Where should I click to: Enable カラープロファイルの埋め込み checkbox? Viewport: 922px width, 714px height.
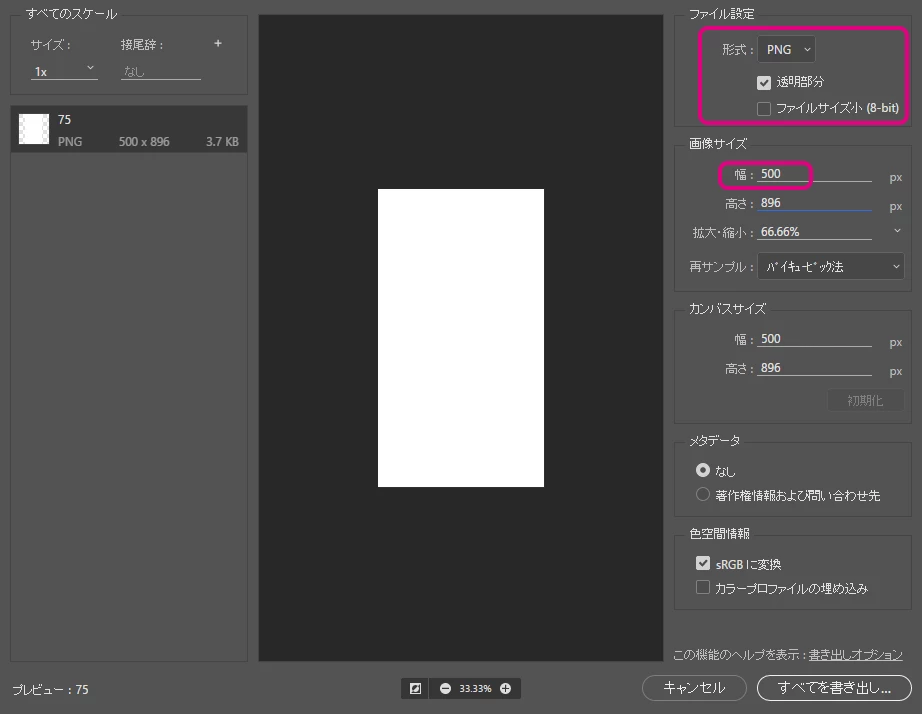click(x=703, y=587)
